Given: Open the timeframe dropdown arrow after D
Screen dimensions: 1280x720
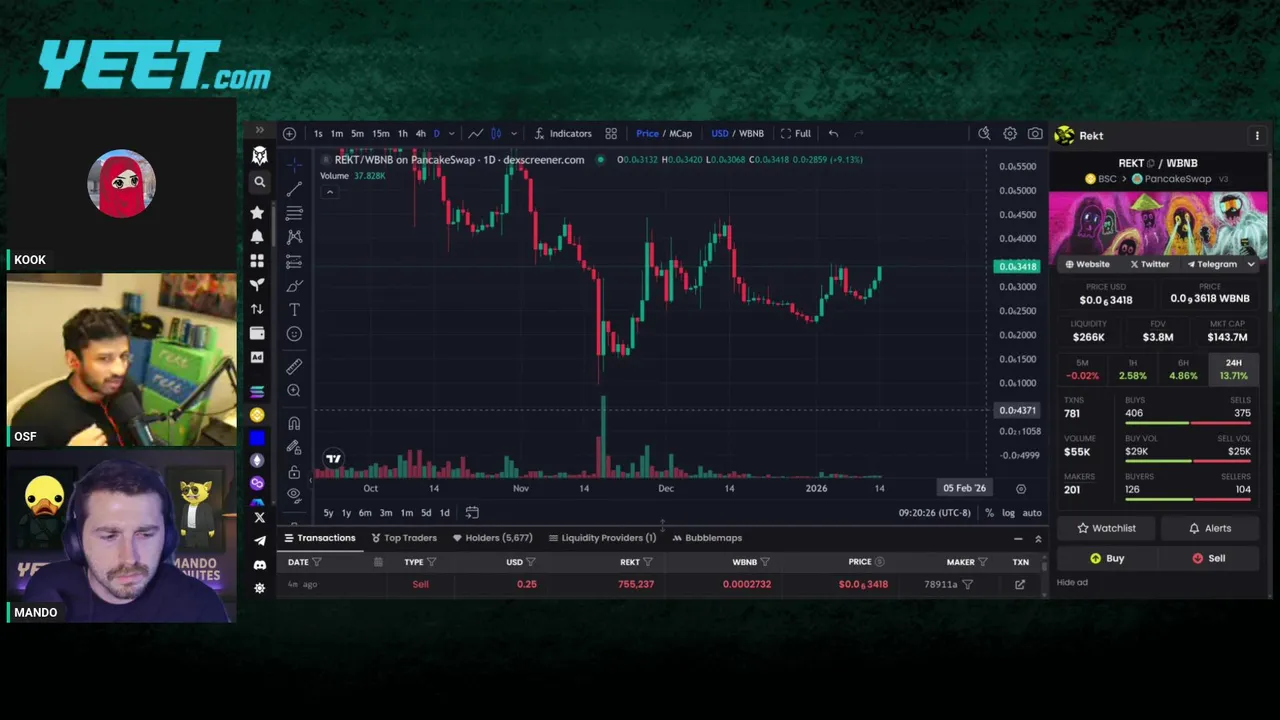Looking at the screenshot, I should coord(451,133).
